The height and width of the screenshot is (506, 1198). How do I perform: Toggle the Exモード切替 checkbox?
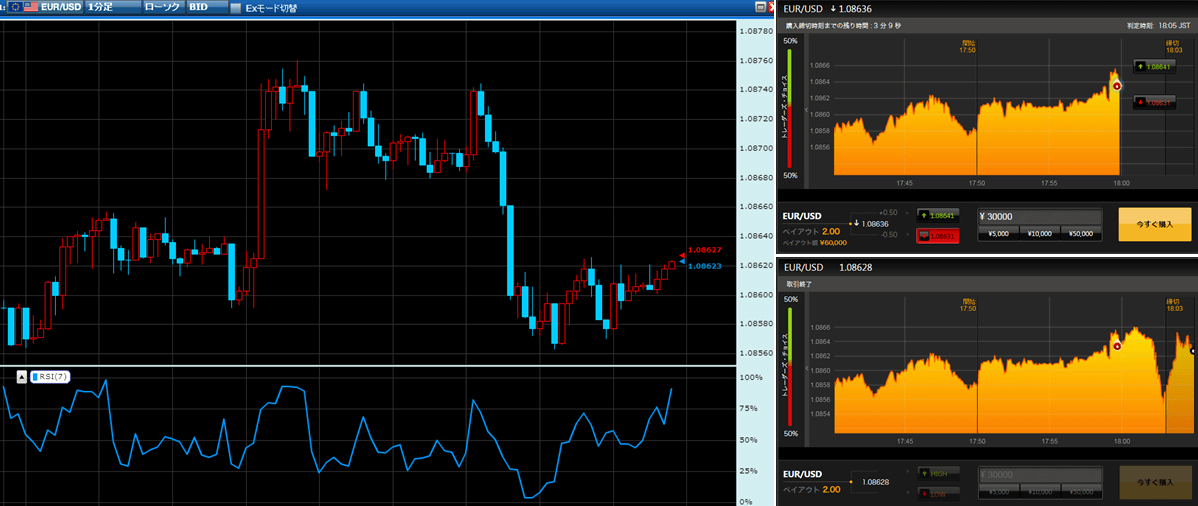(x=236, y=8)
